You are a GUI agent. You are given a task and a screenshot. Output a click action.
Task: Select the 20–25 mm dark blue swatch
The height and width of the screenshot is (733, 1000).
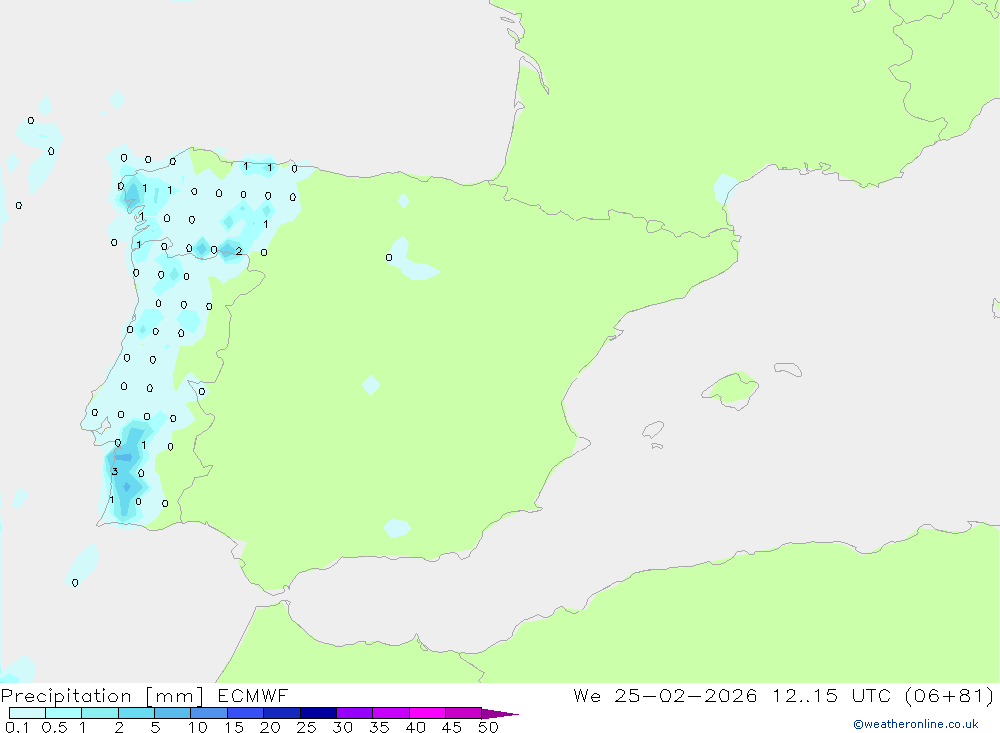(x=282, y=713)
